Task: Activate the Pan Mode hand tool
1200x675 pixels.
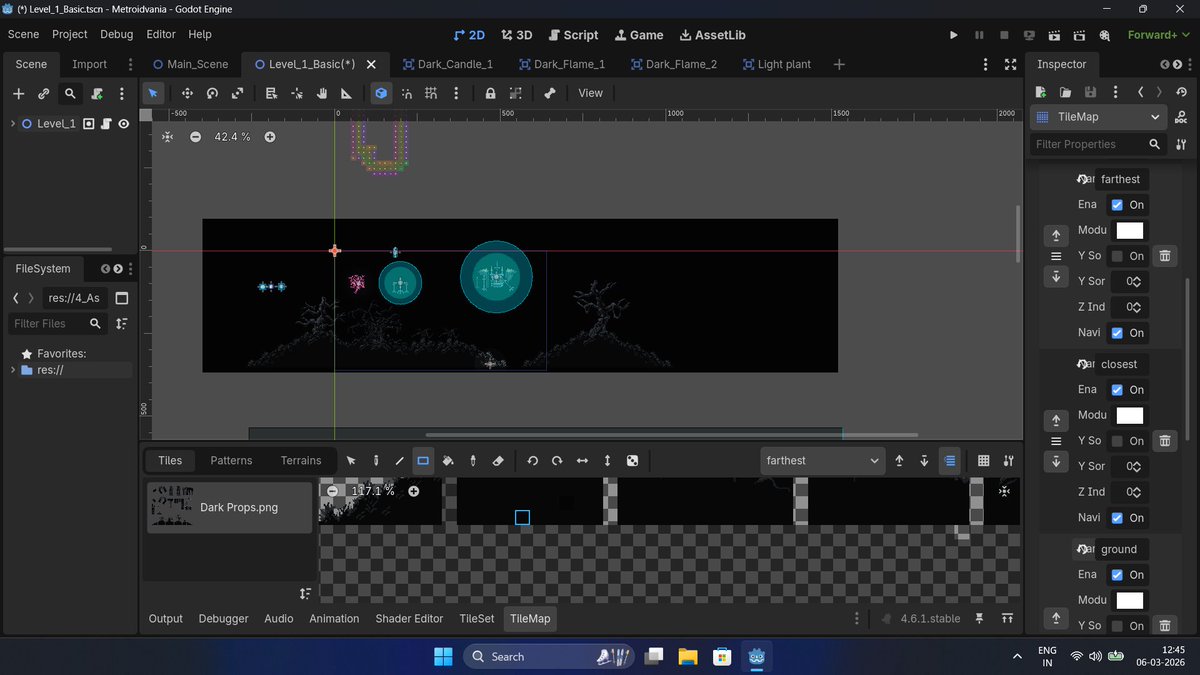Action: tap(322, 93)
